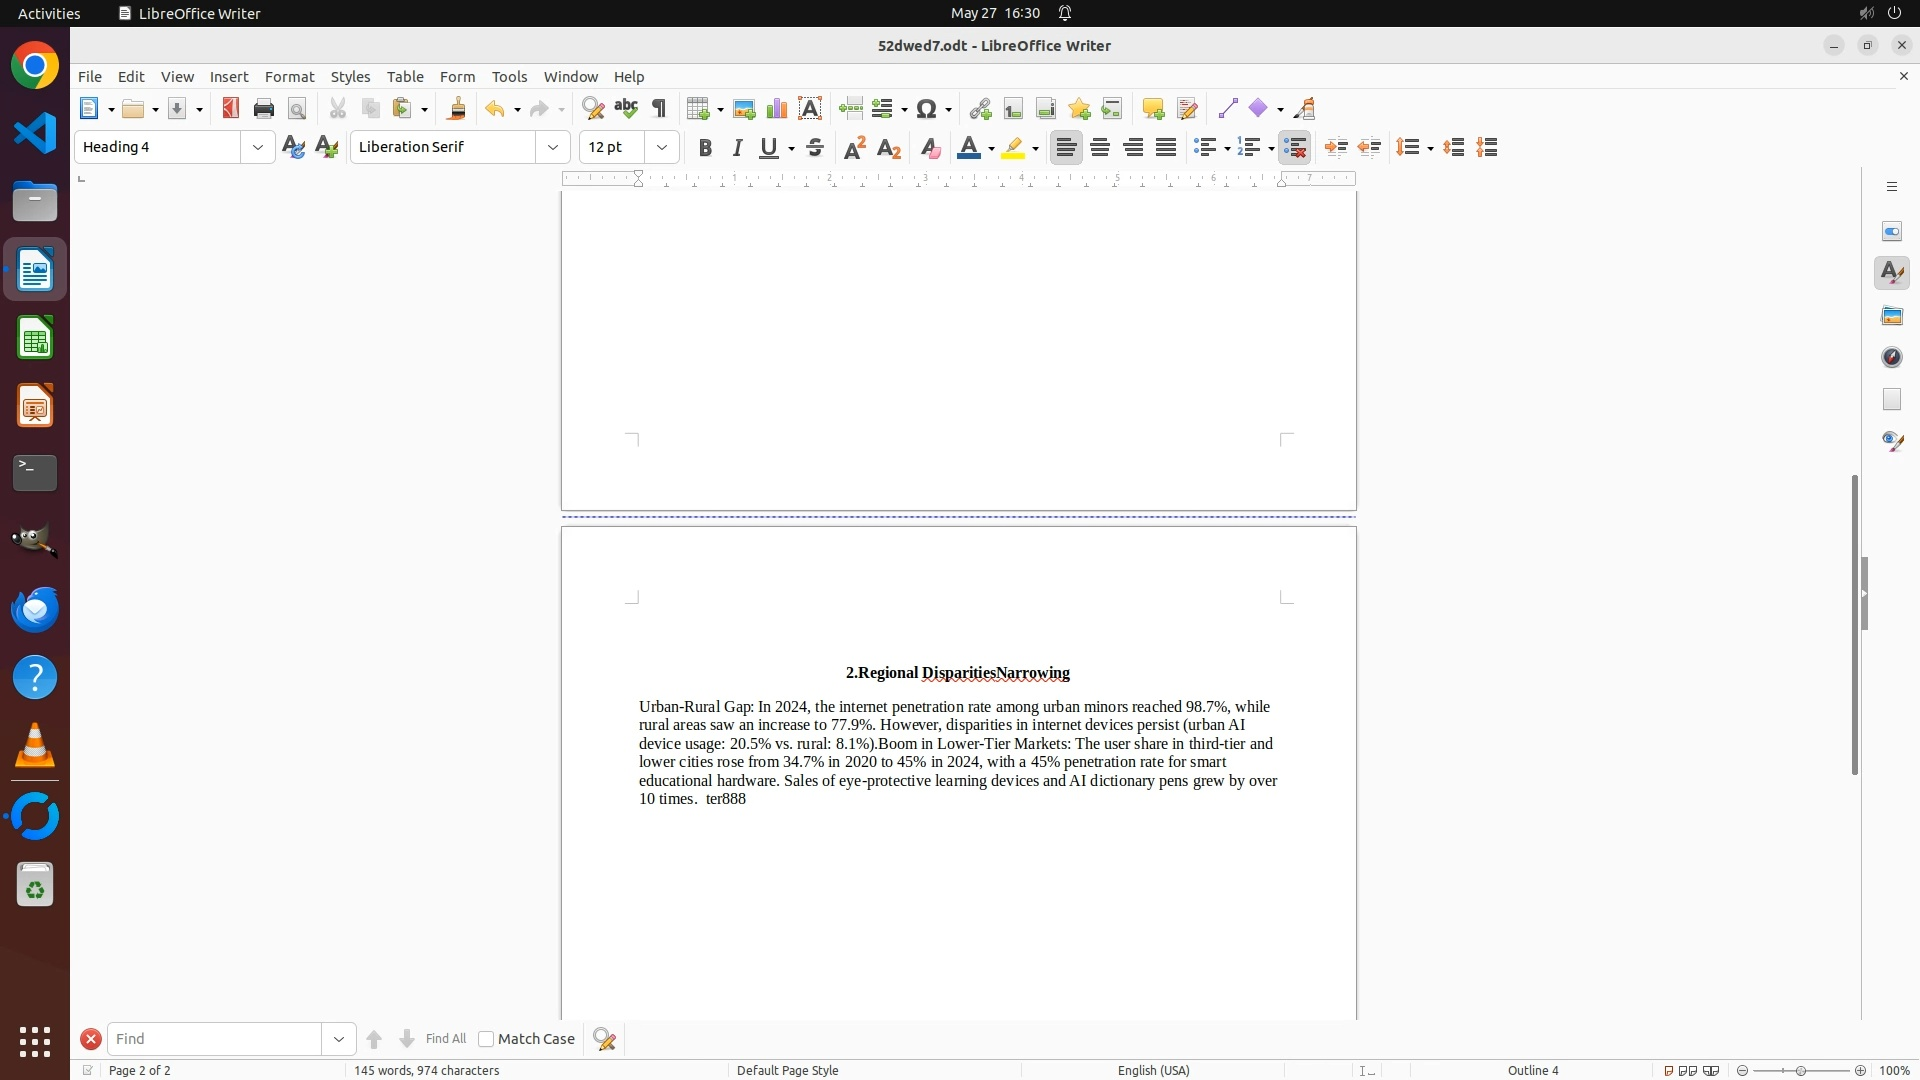Open the Insert Special Character icon
Screen dimensions: 1920x1080
[x=927, y=109]
